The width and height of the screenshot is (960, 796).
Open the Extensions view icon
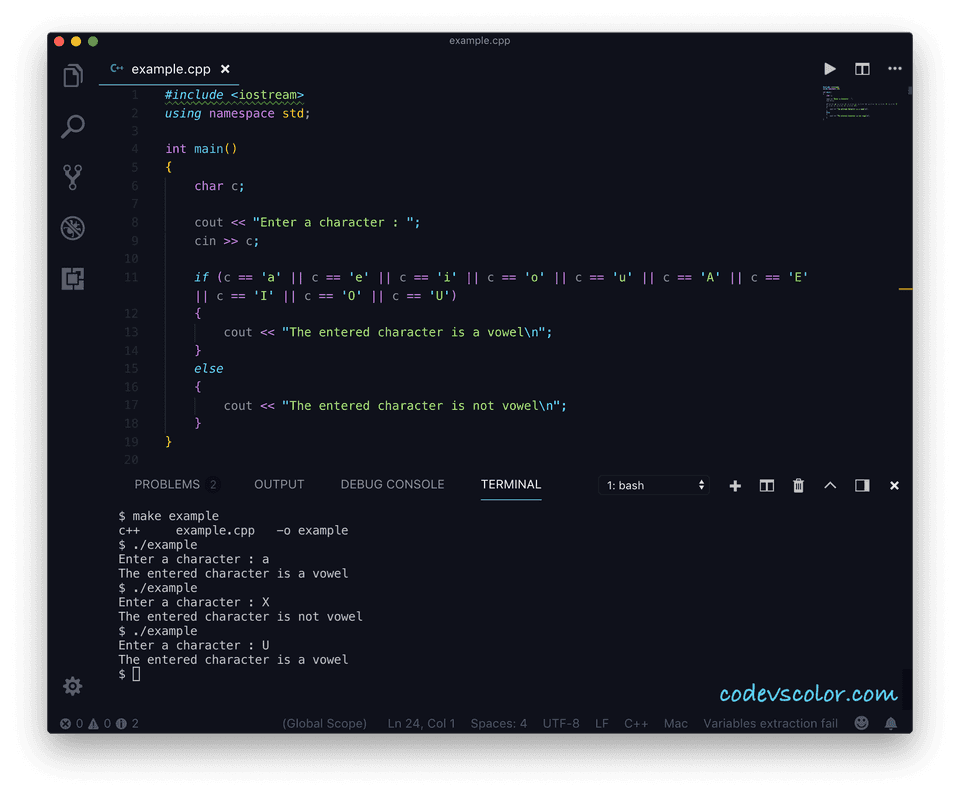[73, 279]
